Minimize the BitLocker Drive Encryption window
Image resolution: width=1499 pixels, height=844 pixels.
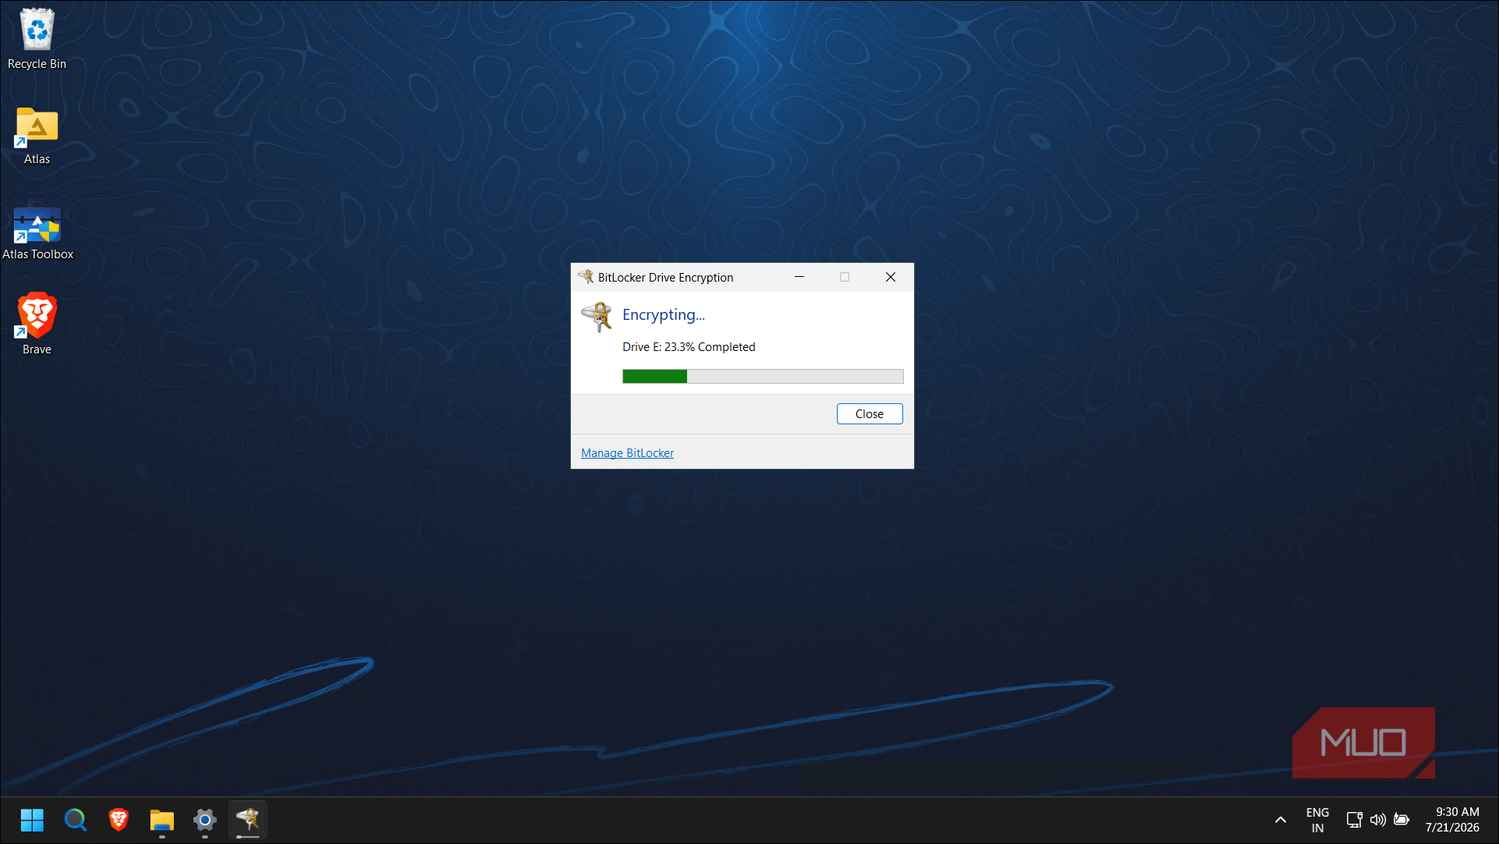pyautogui.click(x=799, y=277)
